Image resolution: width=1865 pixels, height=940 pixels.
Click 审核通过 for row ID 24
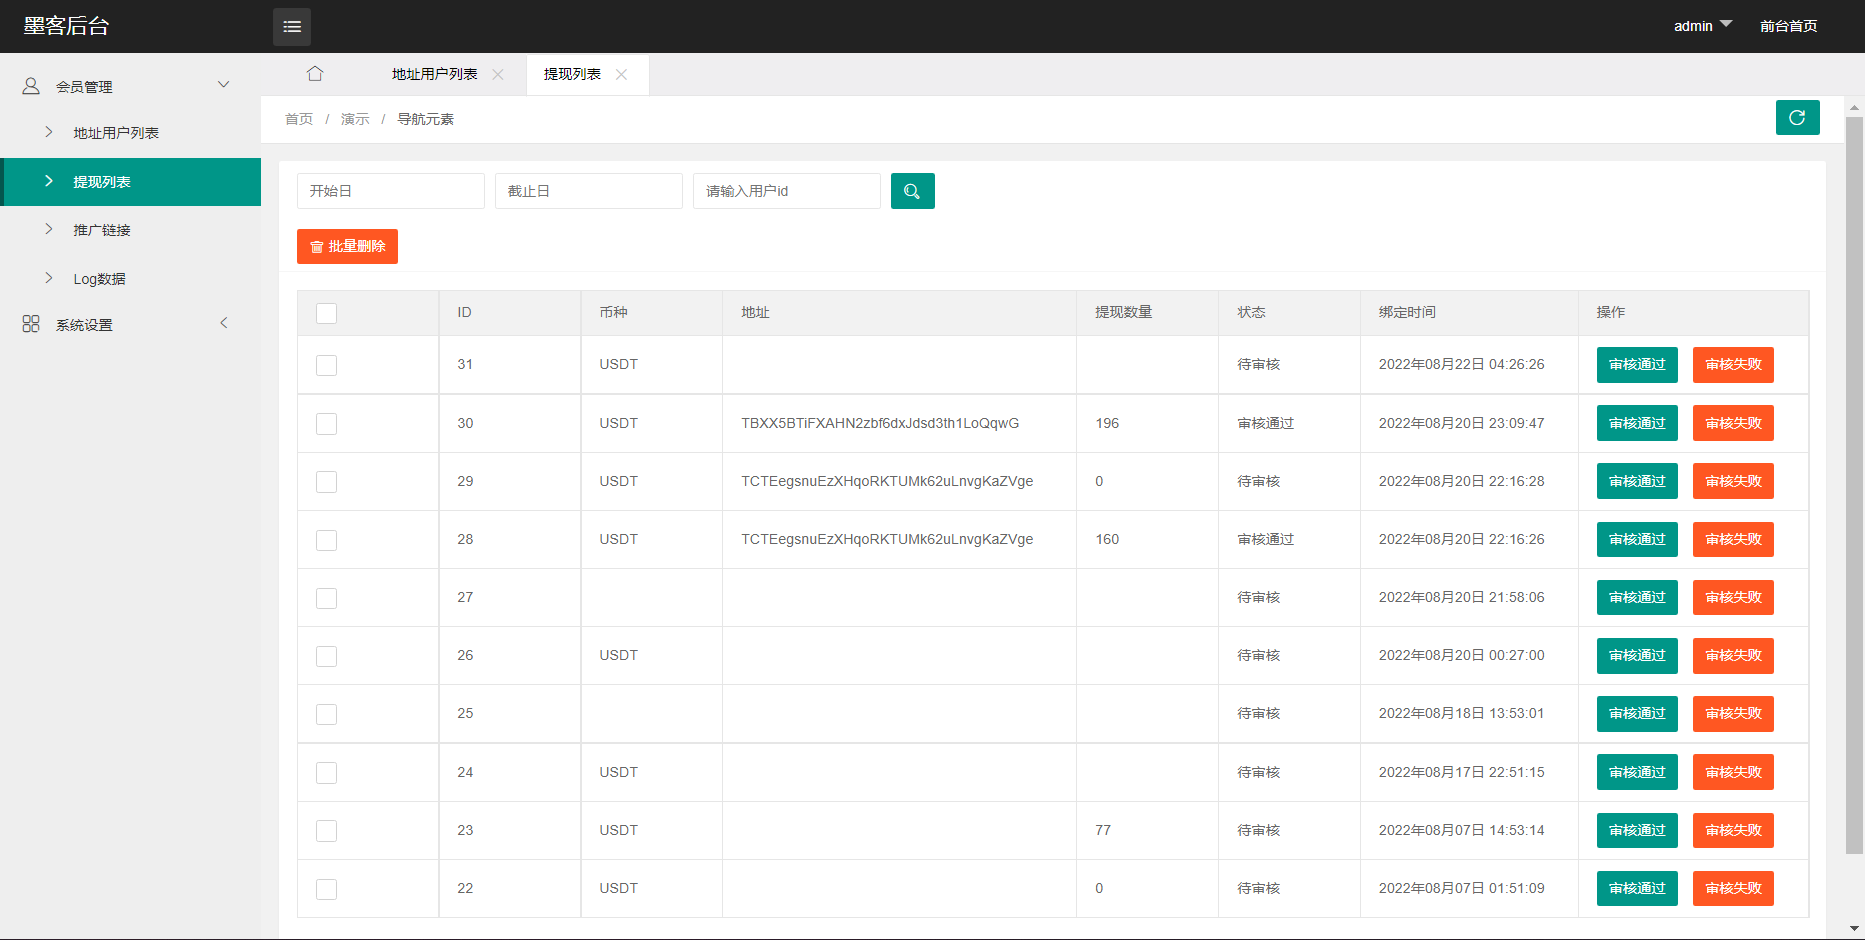pyautogui.click(x=1637, y=772)
